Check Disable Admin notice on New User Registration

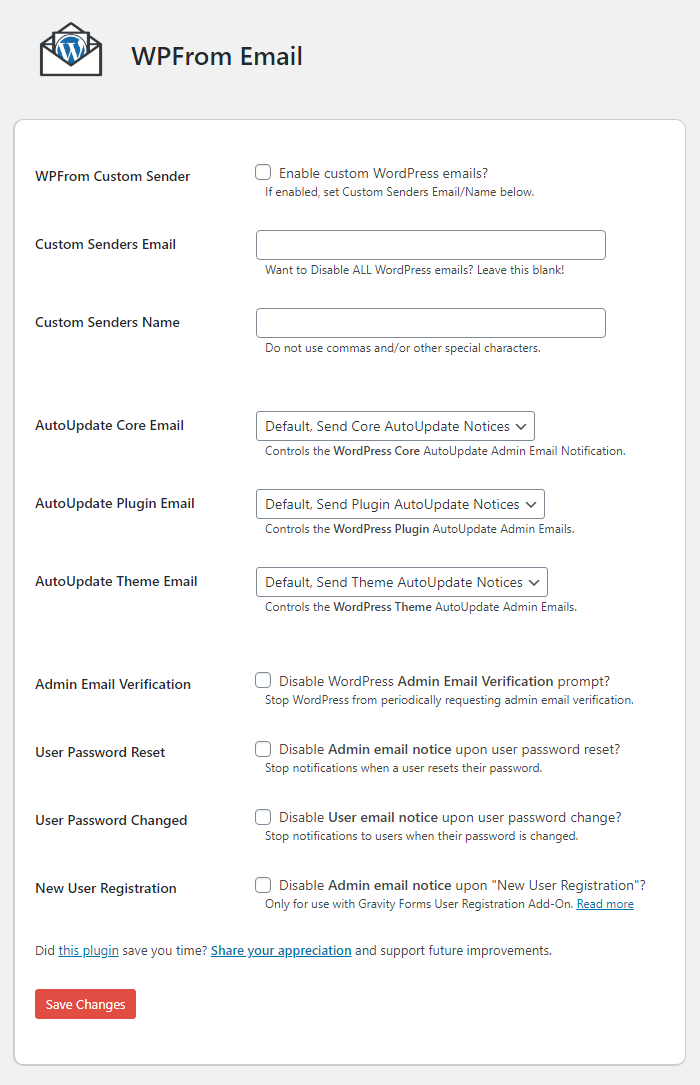coord(263,884)
